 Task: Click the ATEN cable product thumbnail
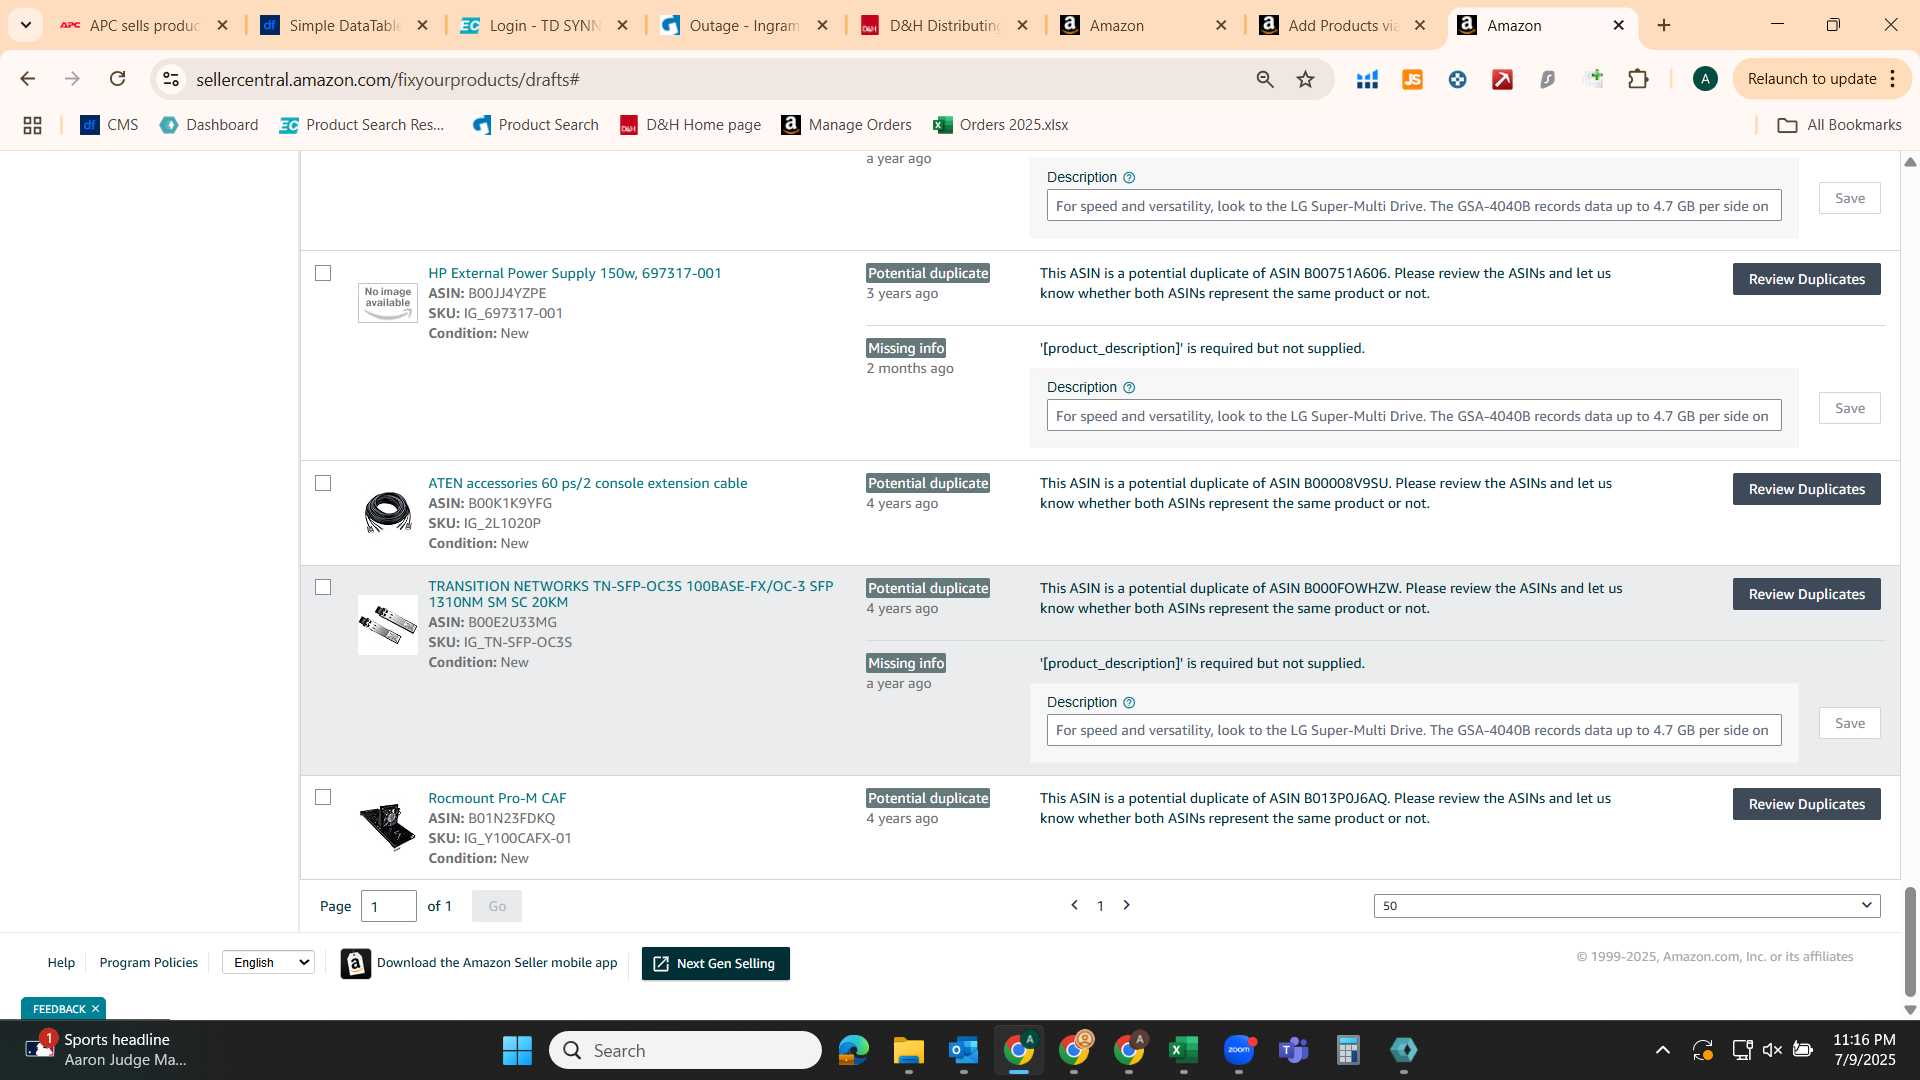388,512
